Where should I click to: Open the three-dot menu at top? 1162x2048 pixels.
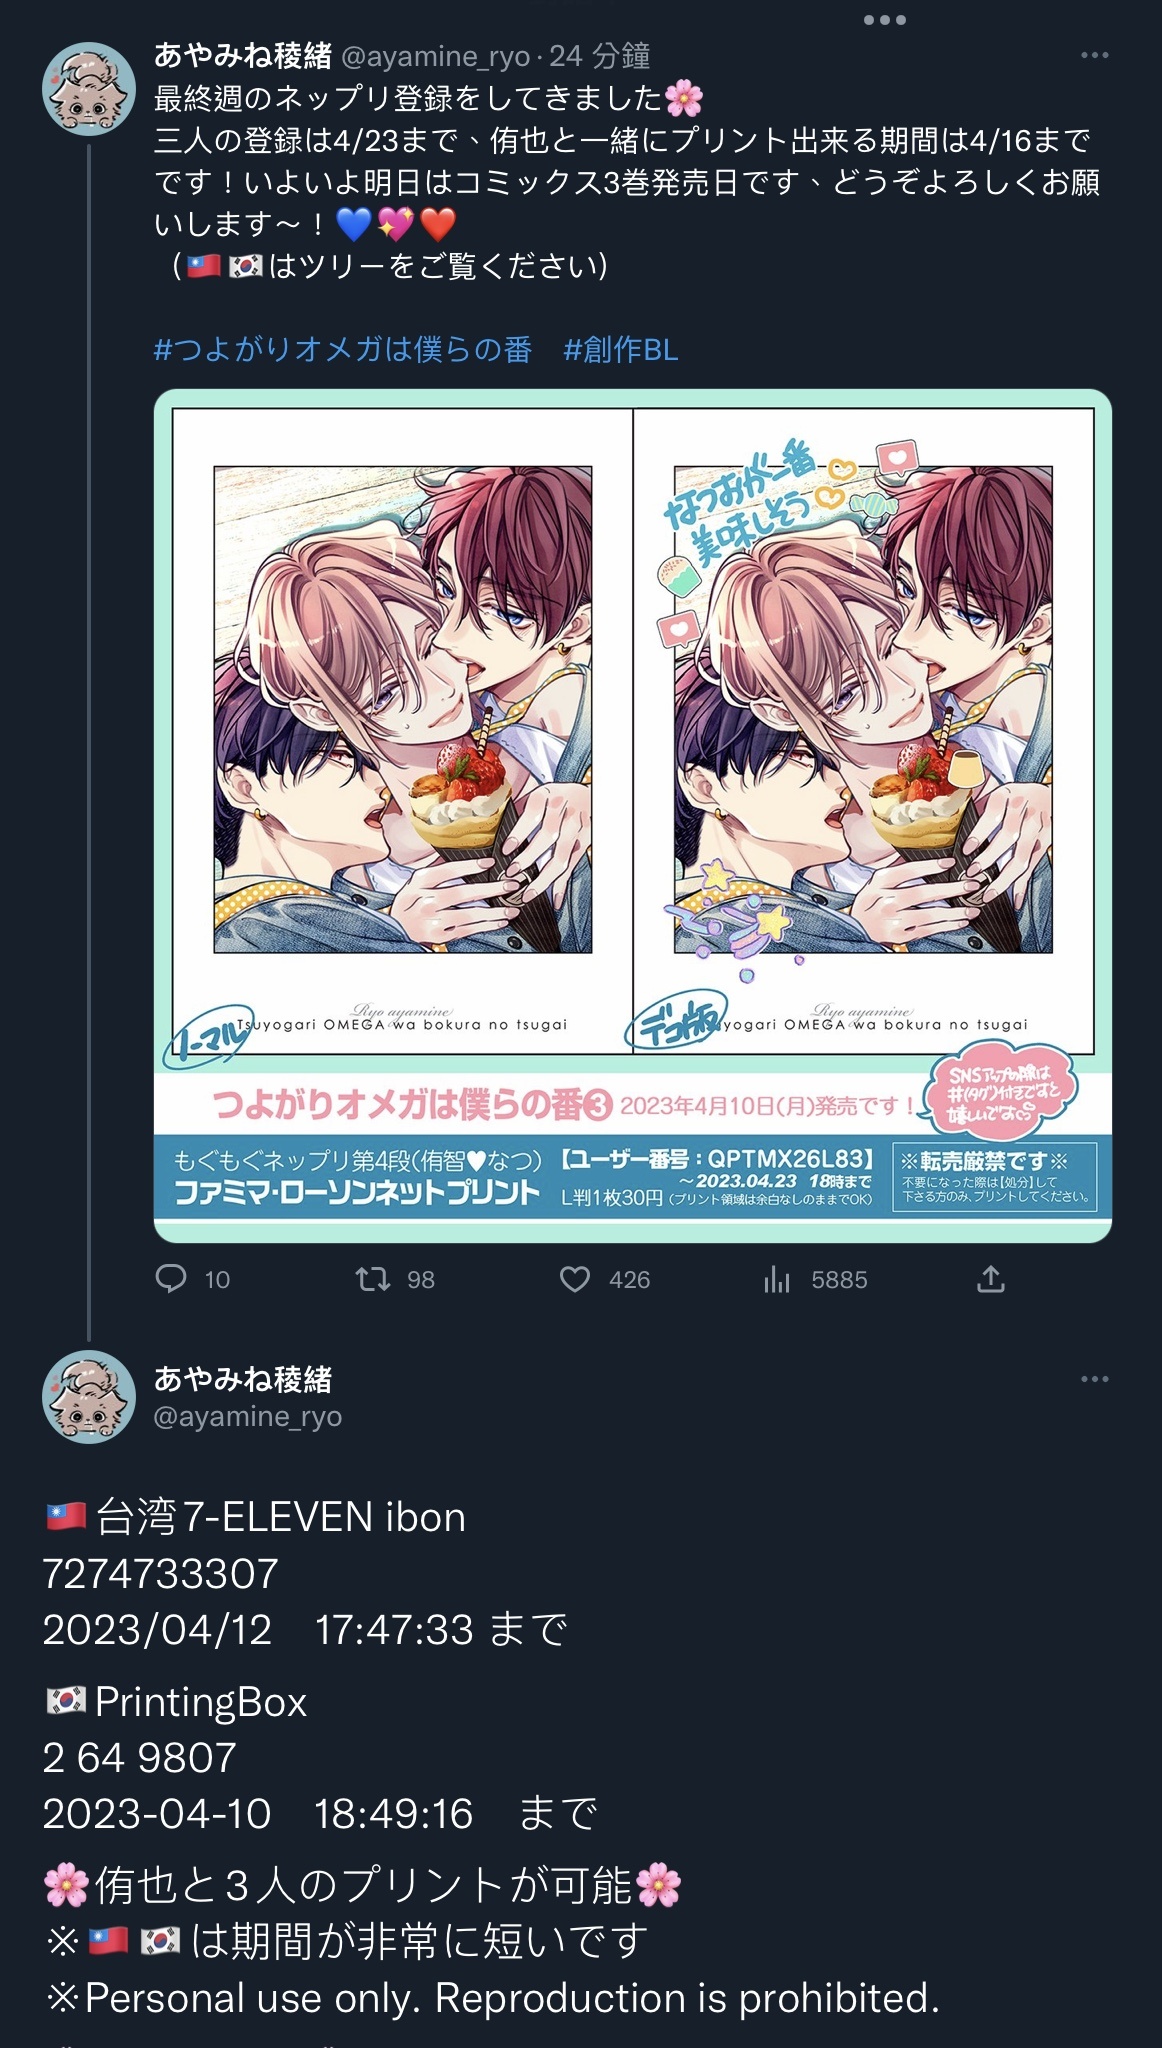885,19
